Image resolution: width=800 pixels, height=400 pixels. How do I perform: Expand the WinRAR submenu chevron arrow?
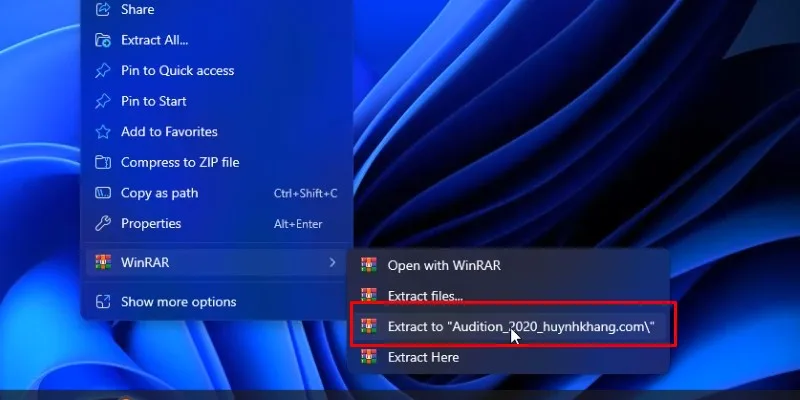[x=333, y=262]
